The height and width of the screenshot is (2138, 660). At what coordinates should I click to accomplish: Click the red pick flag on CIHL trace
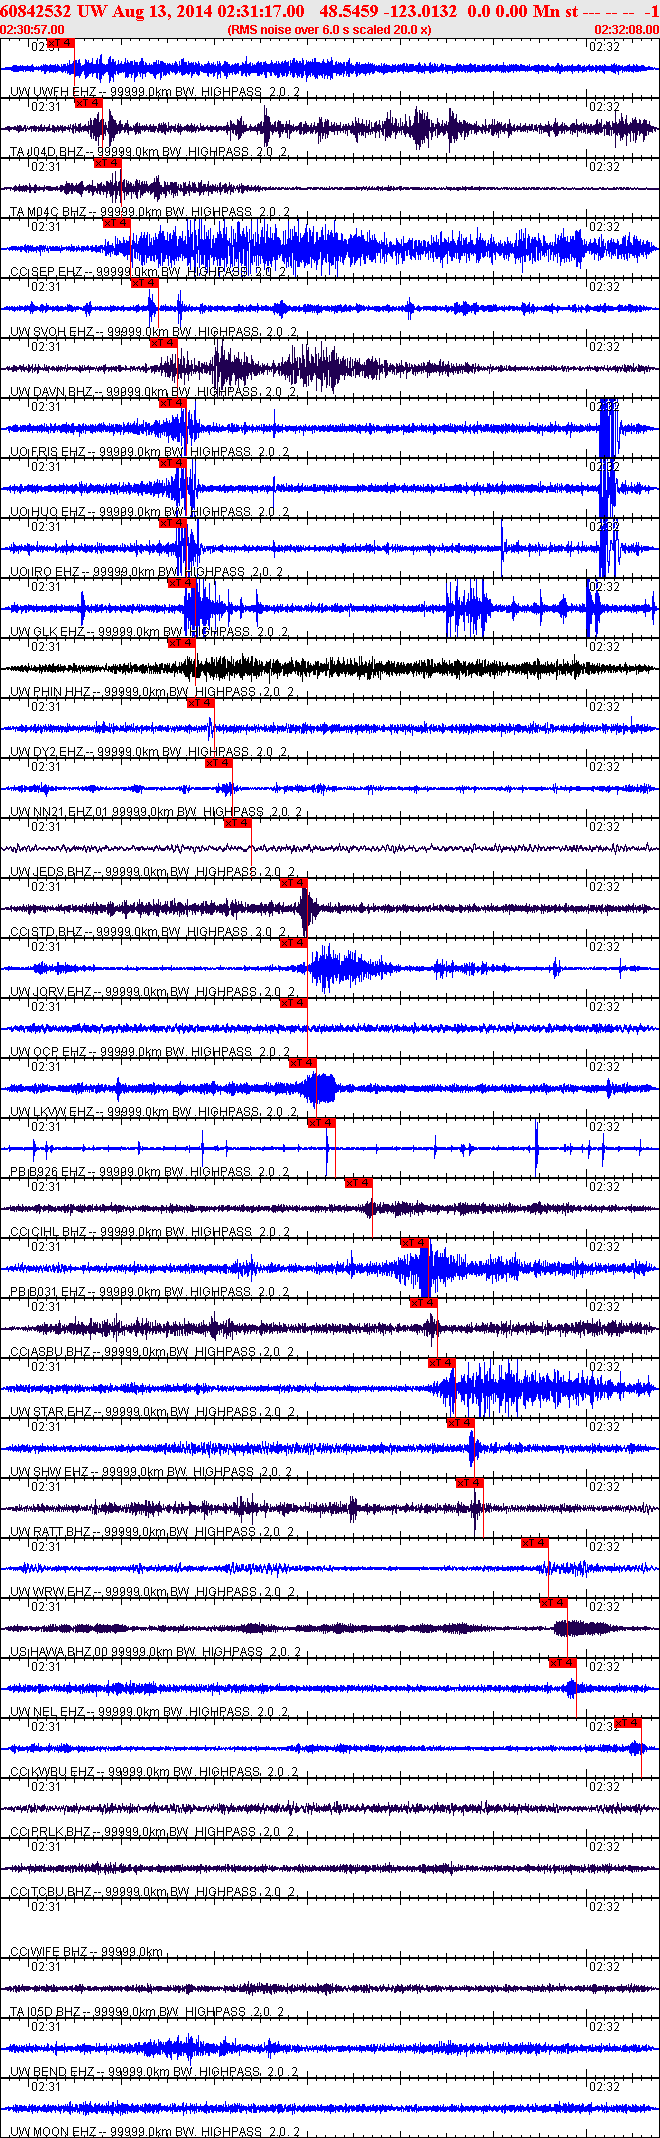tap(359, 1183)
